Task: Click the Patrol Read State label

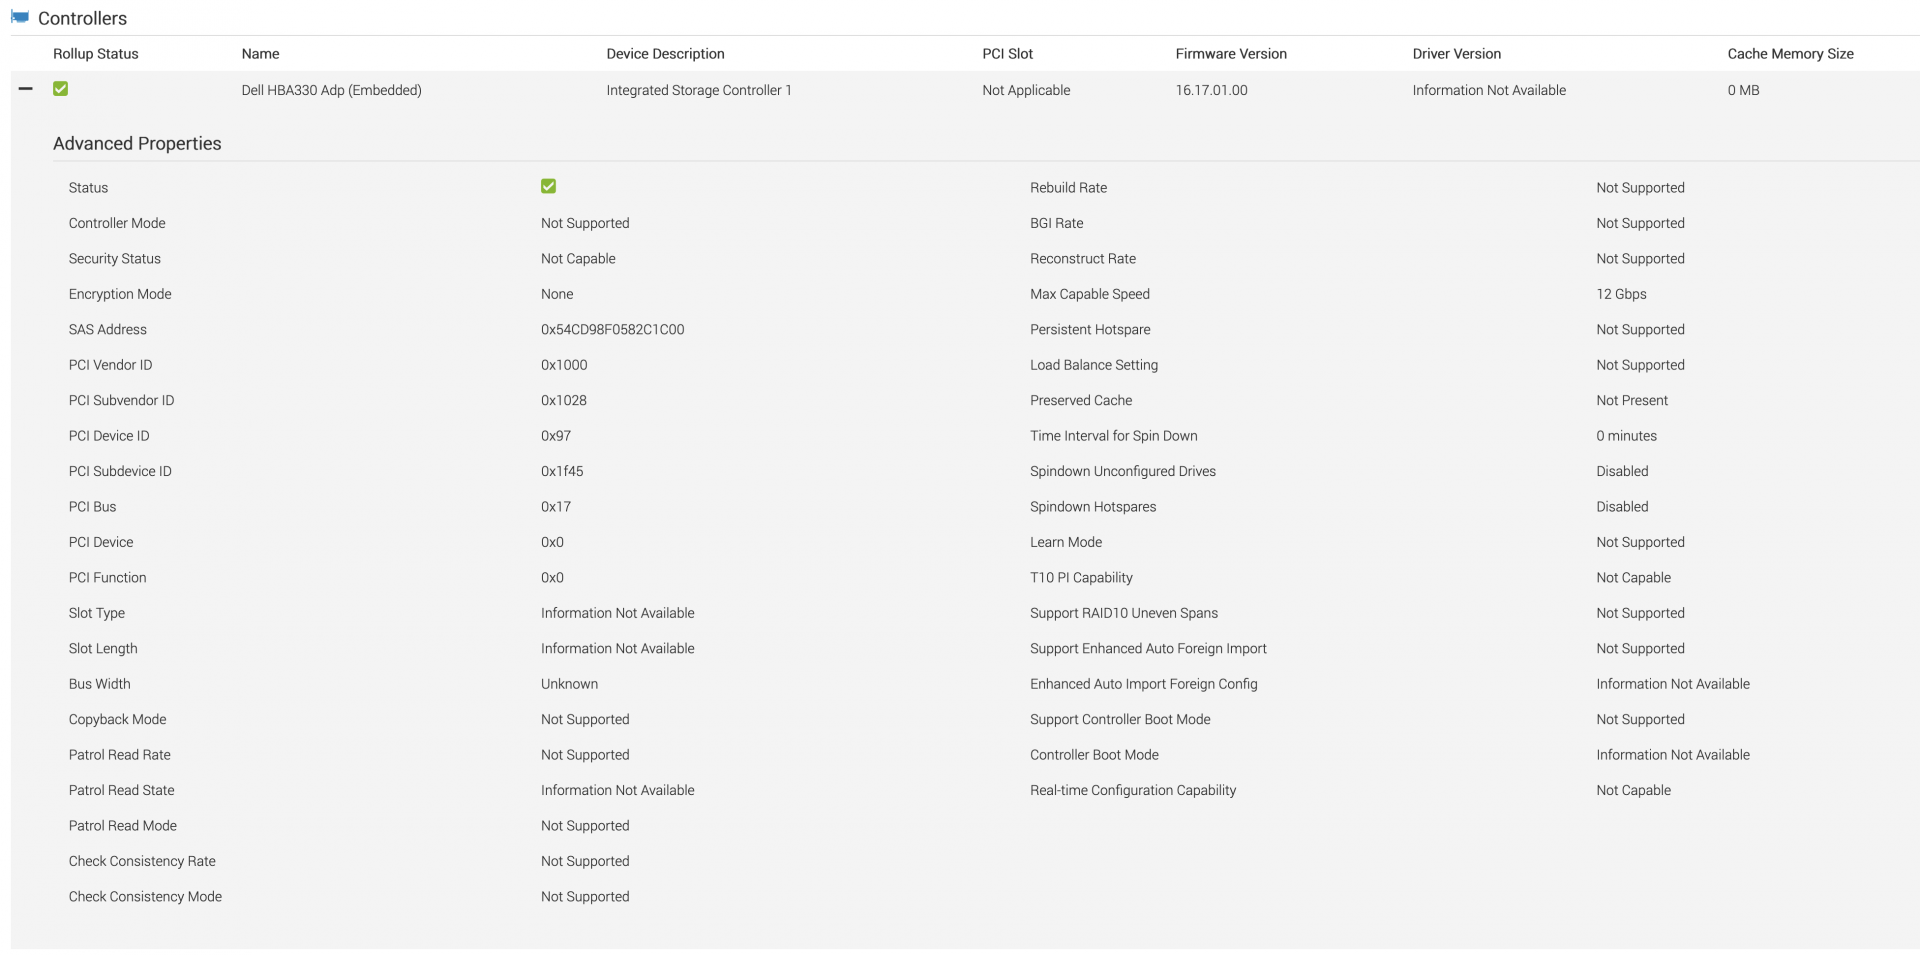Action: coord(121,790)
